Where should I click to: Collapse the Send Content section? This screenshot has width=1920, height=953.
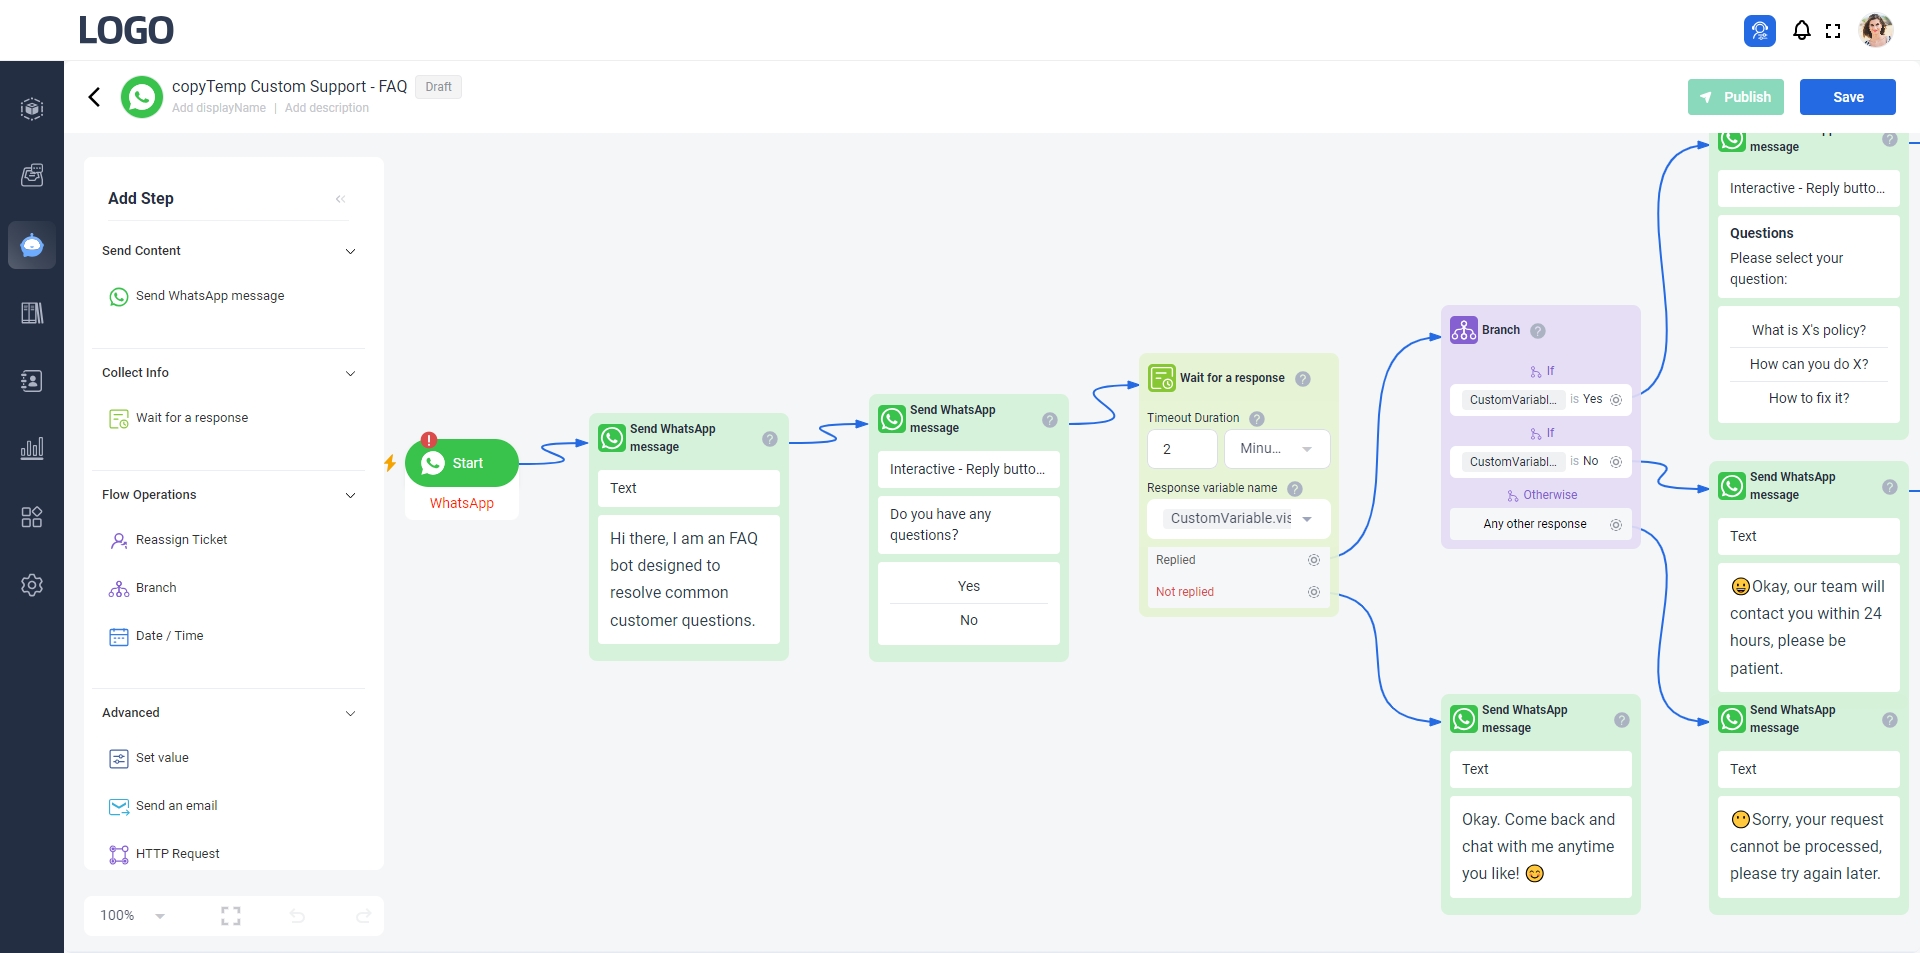(350, 251)
